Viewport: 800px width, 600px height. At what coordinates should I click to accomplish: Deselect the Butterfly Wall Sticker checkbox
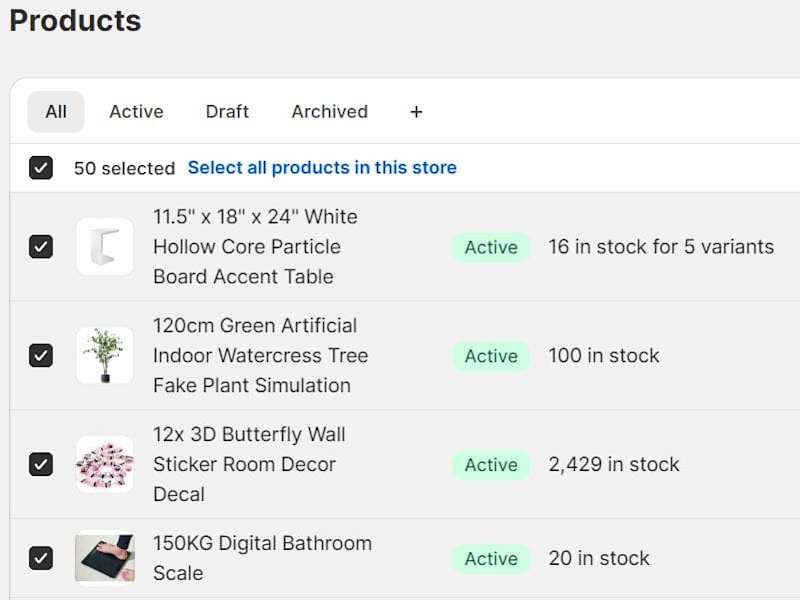coord(41,464)
